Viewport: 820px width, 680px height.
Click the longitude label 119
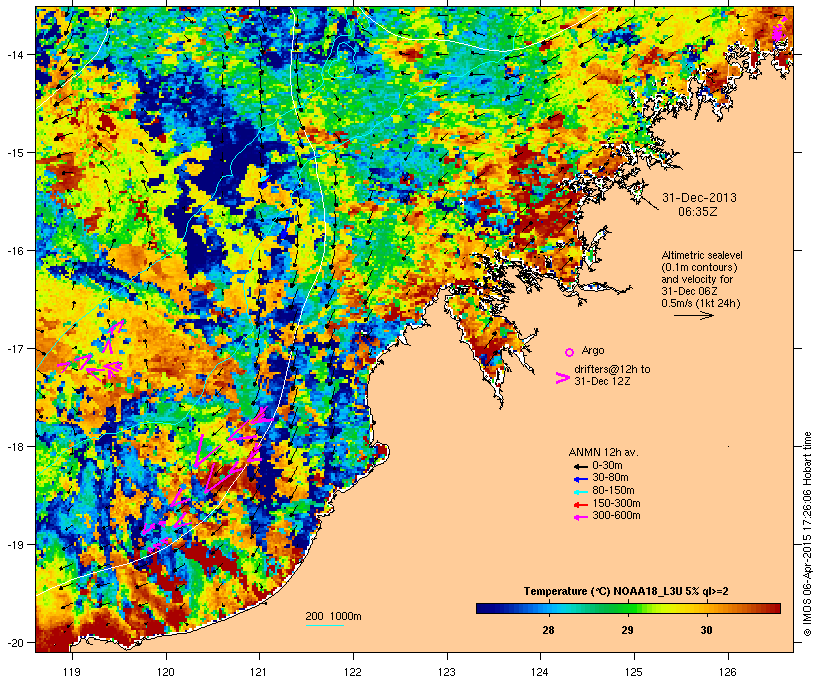[x=72, y=672]
